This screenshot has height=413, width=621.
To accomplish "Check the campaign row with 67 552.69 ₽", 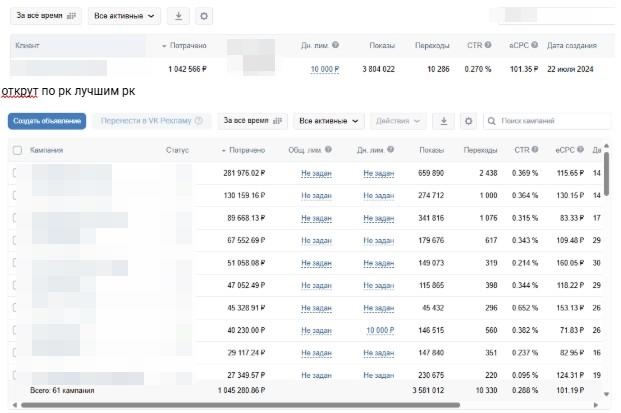I will coord(15,240).
